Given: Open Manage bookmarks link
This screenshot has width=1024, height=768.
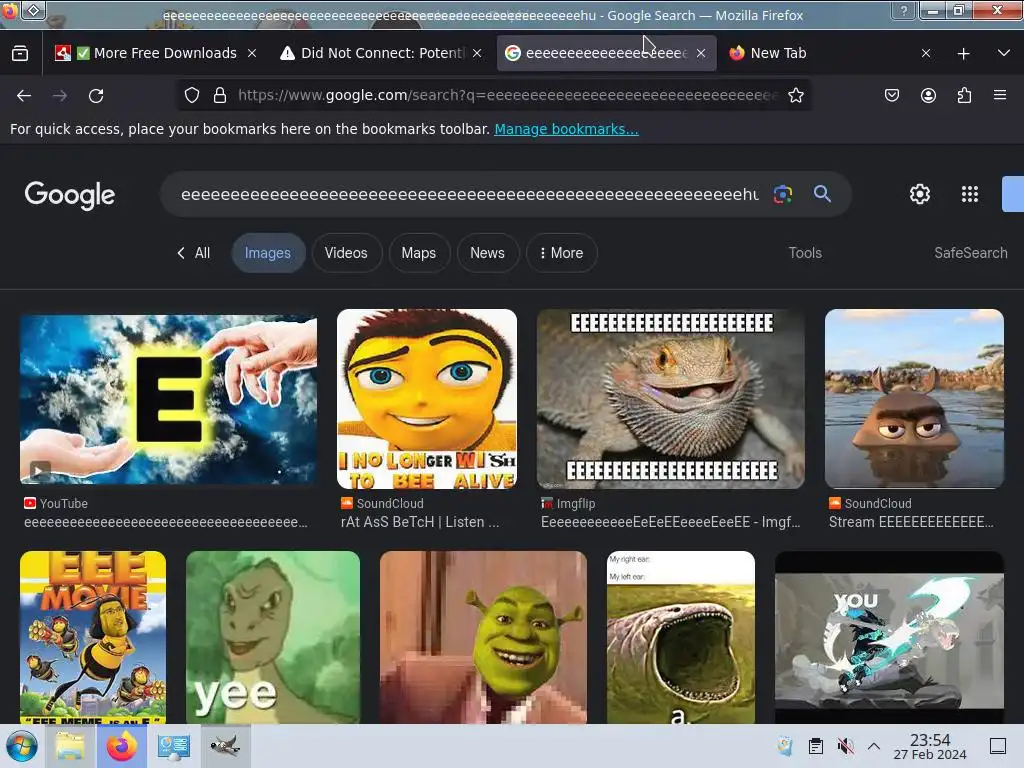Looking at the screenshot, I should (x=566, y=129).
